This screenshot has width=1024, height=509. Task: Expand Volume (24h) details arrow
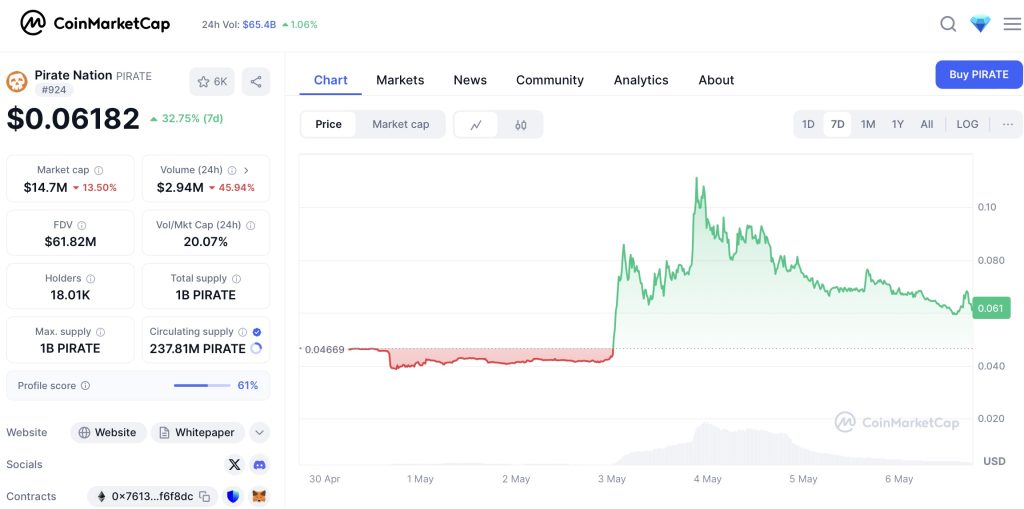click(x=246, y=170)
